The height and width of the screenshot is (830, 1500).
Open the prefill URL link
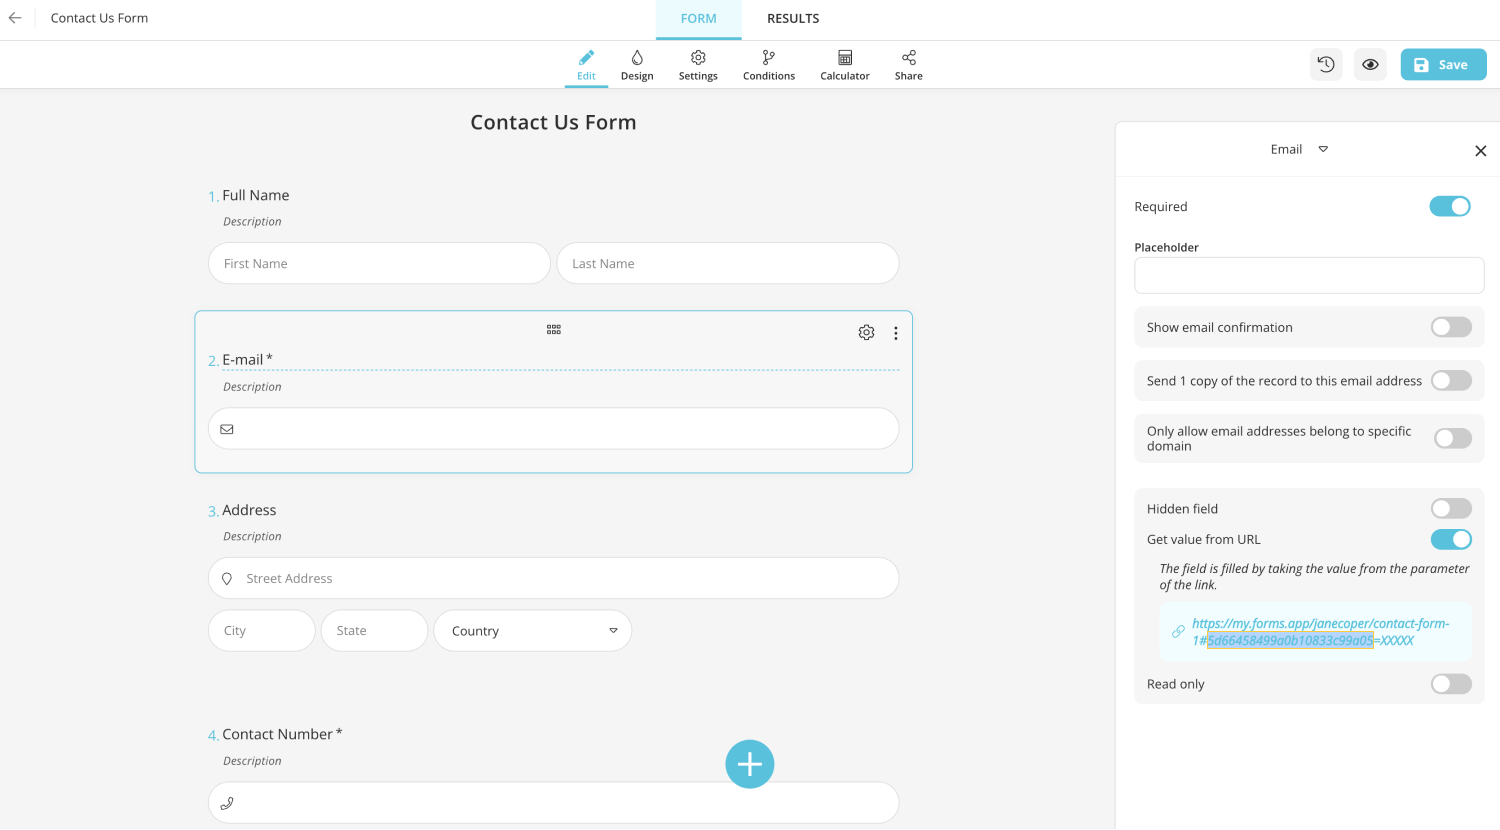pos(1320,631)
